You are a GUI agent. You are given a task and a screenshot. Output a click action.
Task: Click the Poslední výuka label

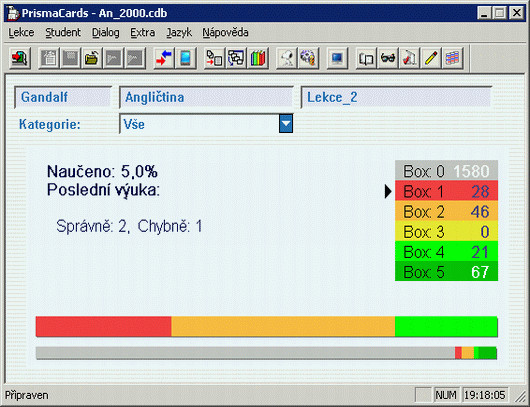(103, 190)
